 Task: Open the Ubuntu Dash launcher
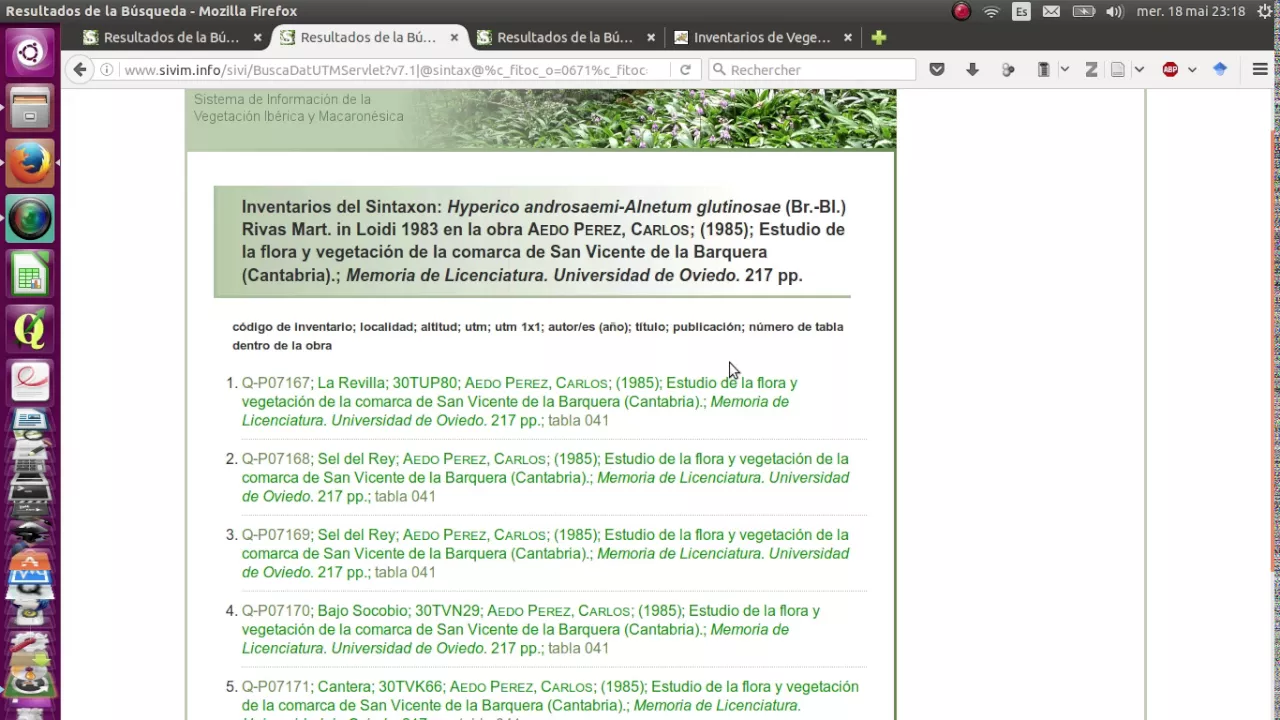[29, 52]
